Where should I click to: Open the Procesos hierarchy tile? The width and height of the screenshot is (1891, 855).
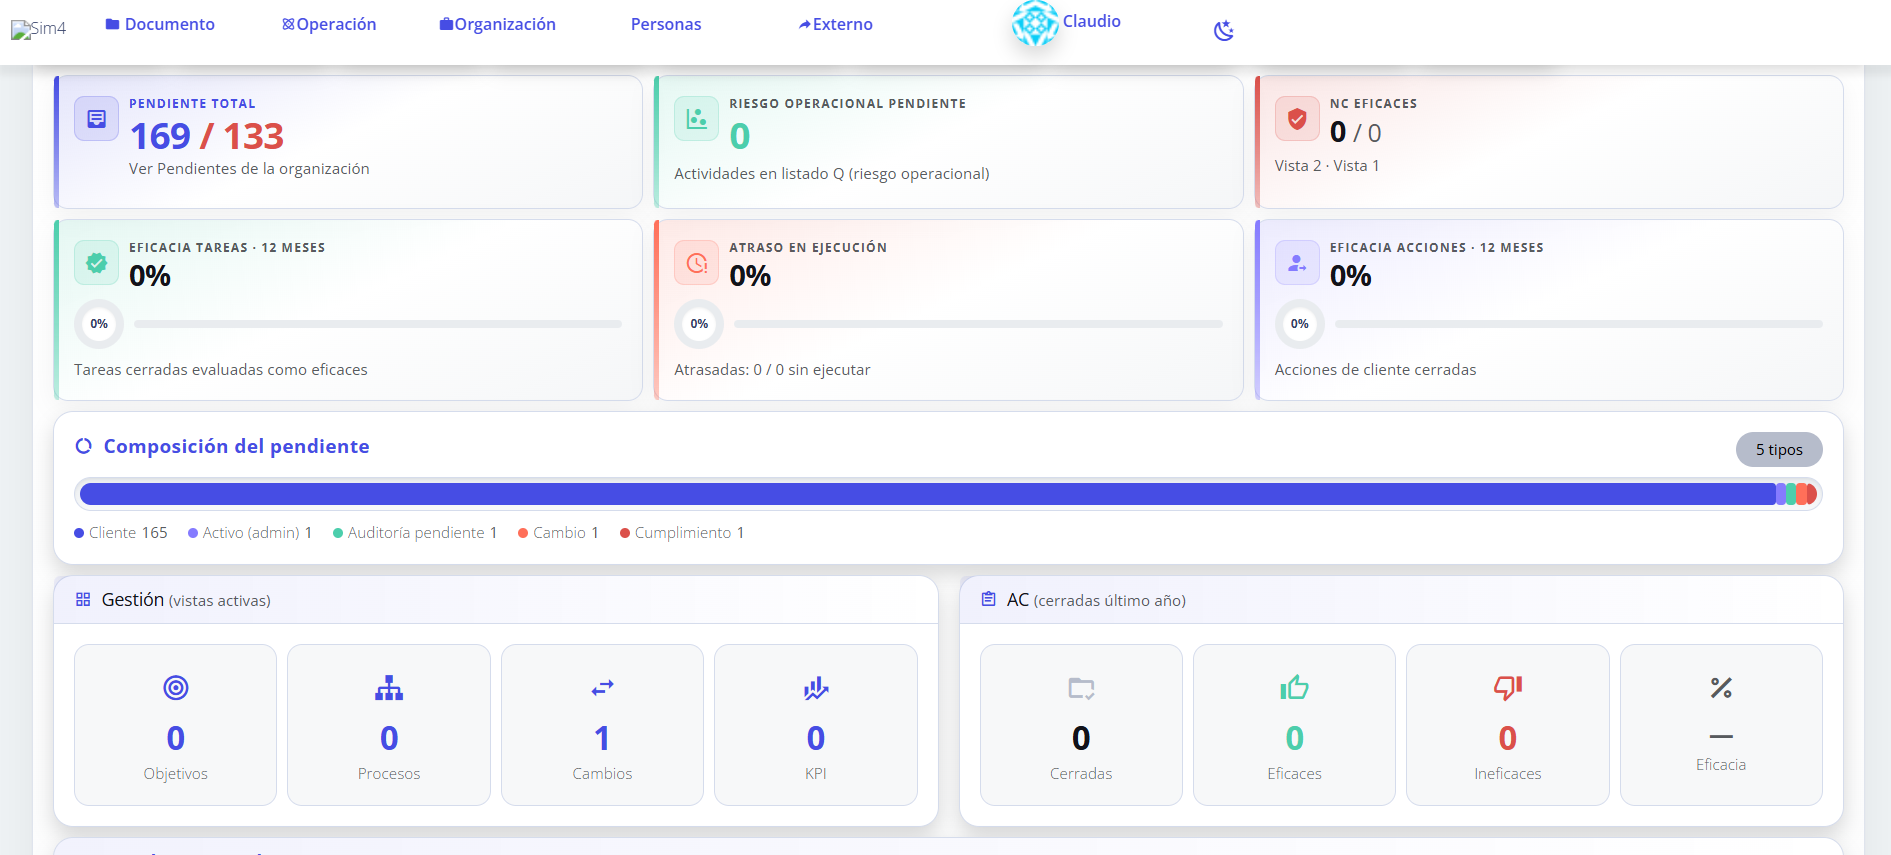click(x=389, y=725)
